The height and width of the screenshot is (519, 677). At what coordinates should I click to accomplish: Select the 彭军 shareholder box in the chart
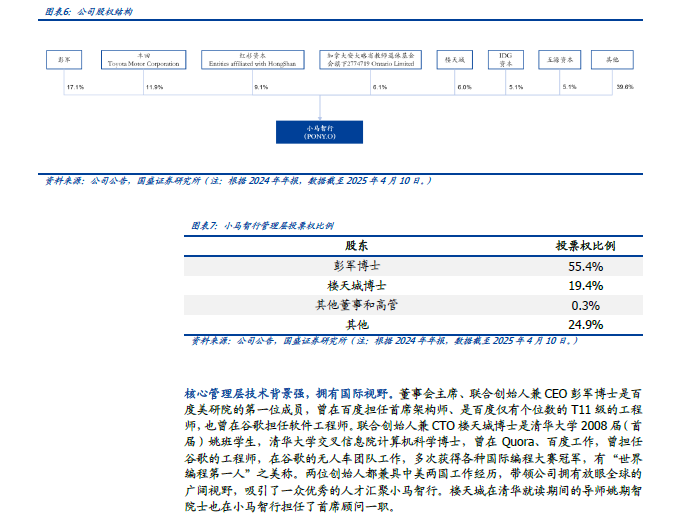point(64,60)
